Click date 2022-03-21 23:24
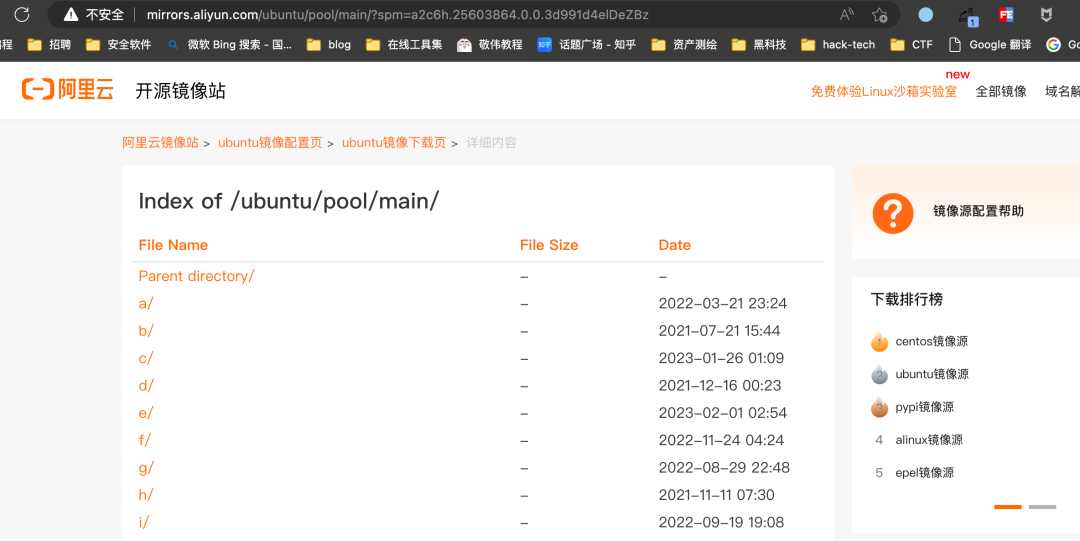 tap(723, 303)
